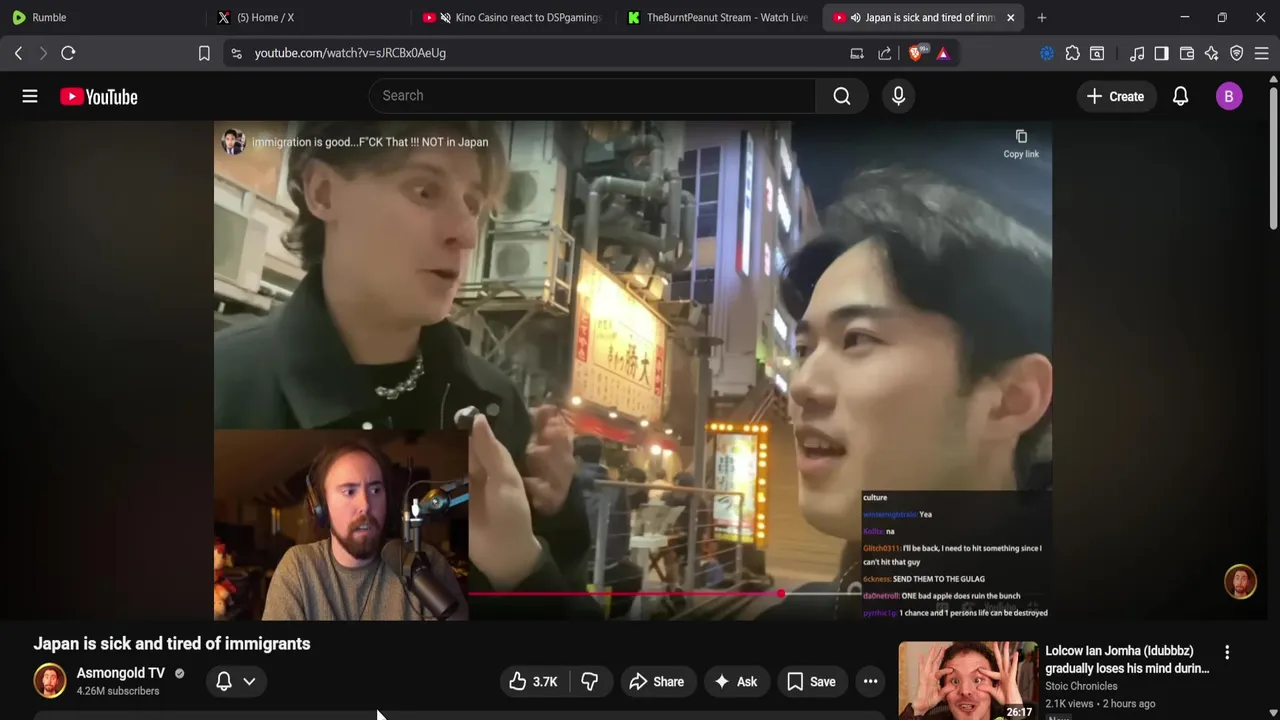Click the Lolcow Ian Jomha video thumbnail
The height and width of the screenshot is (720, 1280).
click(x=968, y=681)
